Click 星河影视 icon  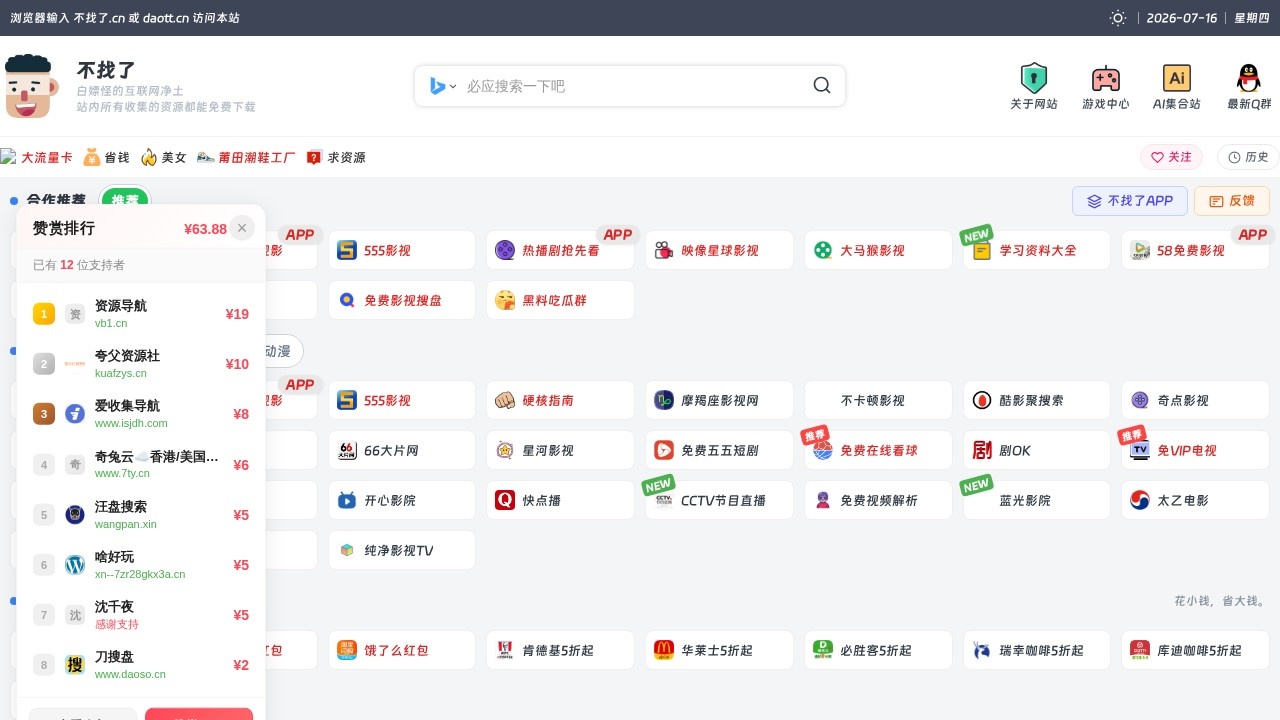point(505,450)
